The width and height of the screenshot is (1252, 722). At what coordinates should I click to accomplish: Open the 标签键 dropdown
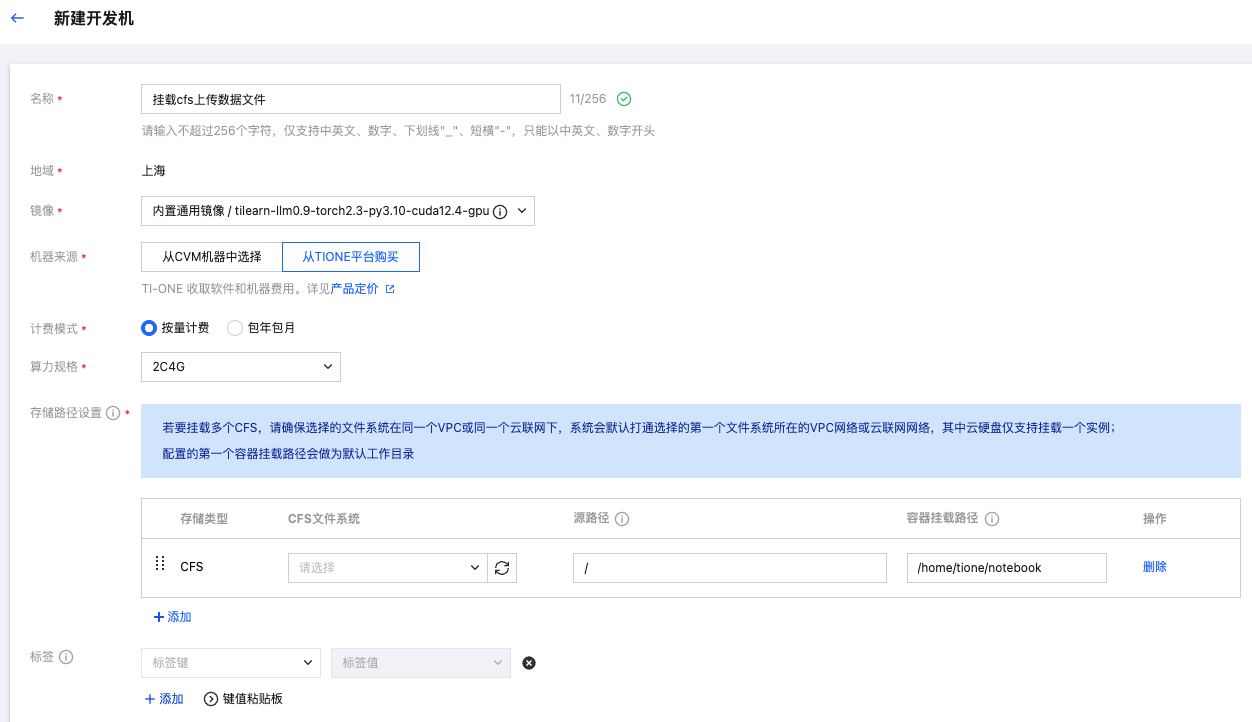pos(231,662)
